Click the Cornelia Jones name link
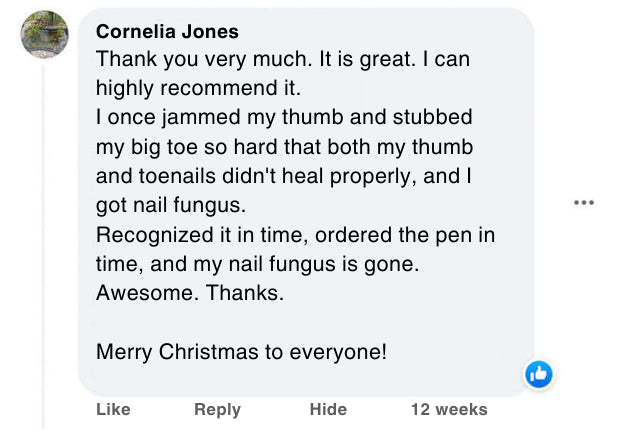Image resolution: width=618 pixels, height=432 pixels. pyautogui.click(x=167, y=31)
